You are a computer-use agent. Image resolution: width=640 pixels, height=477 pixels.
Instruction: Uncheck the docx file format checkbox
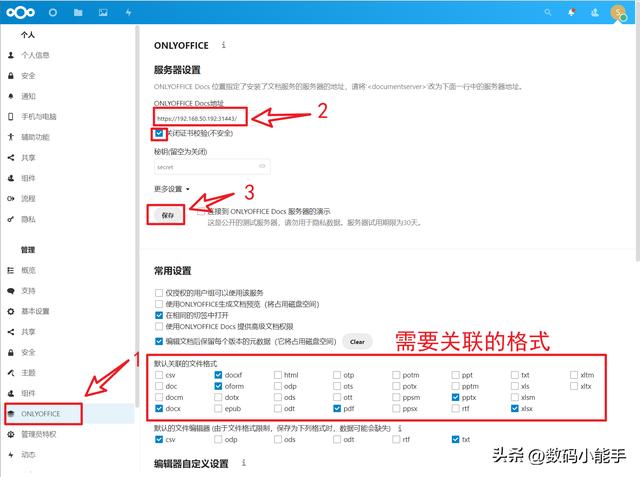pyautogui.click(x=159, y=408)
